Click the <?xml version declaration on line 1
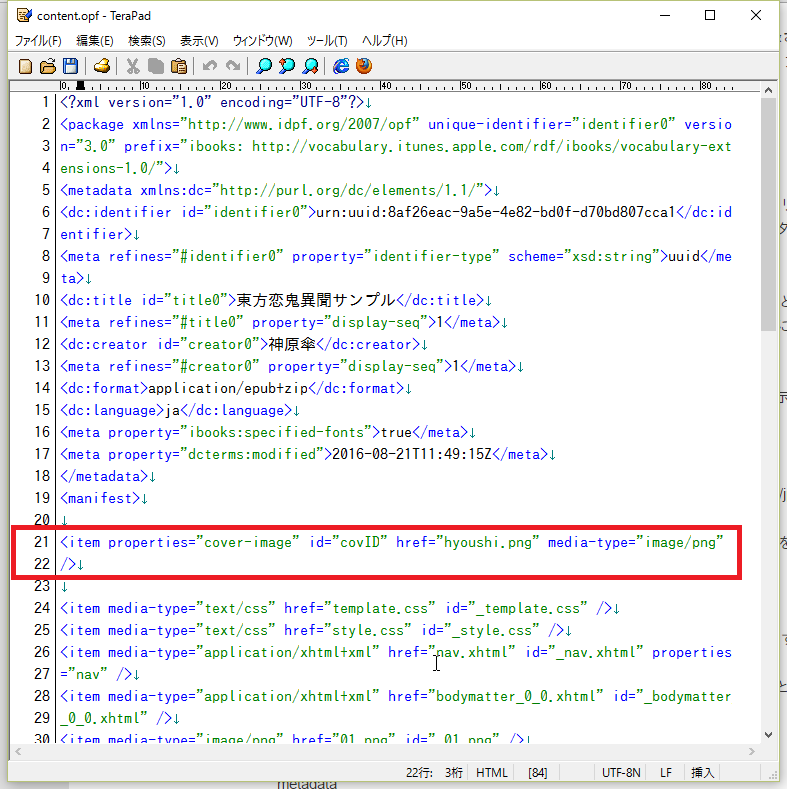Image resolution: width=787 pixels, height=789 pixels. coord(212,102)
